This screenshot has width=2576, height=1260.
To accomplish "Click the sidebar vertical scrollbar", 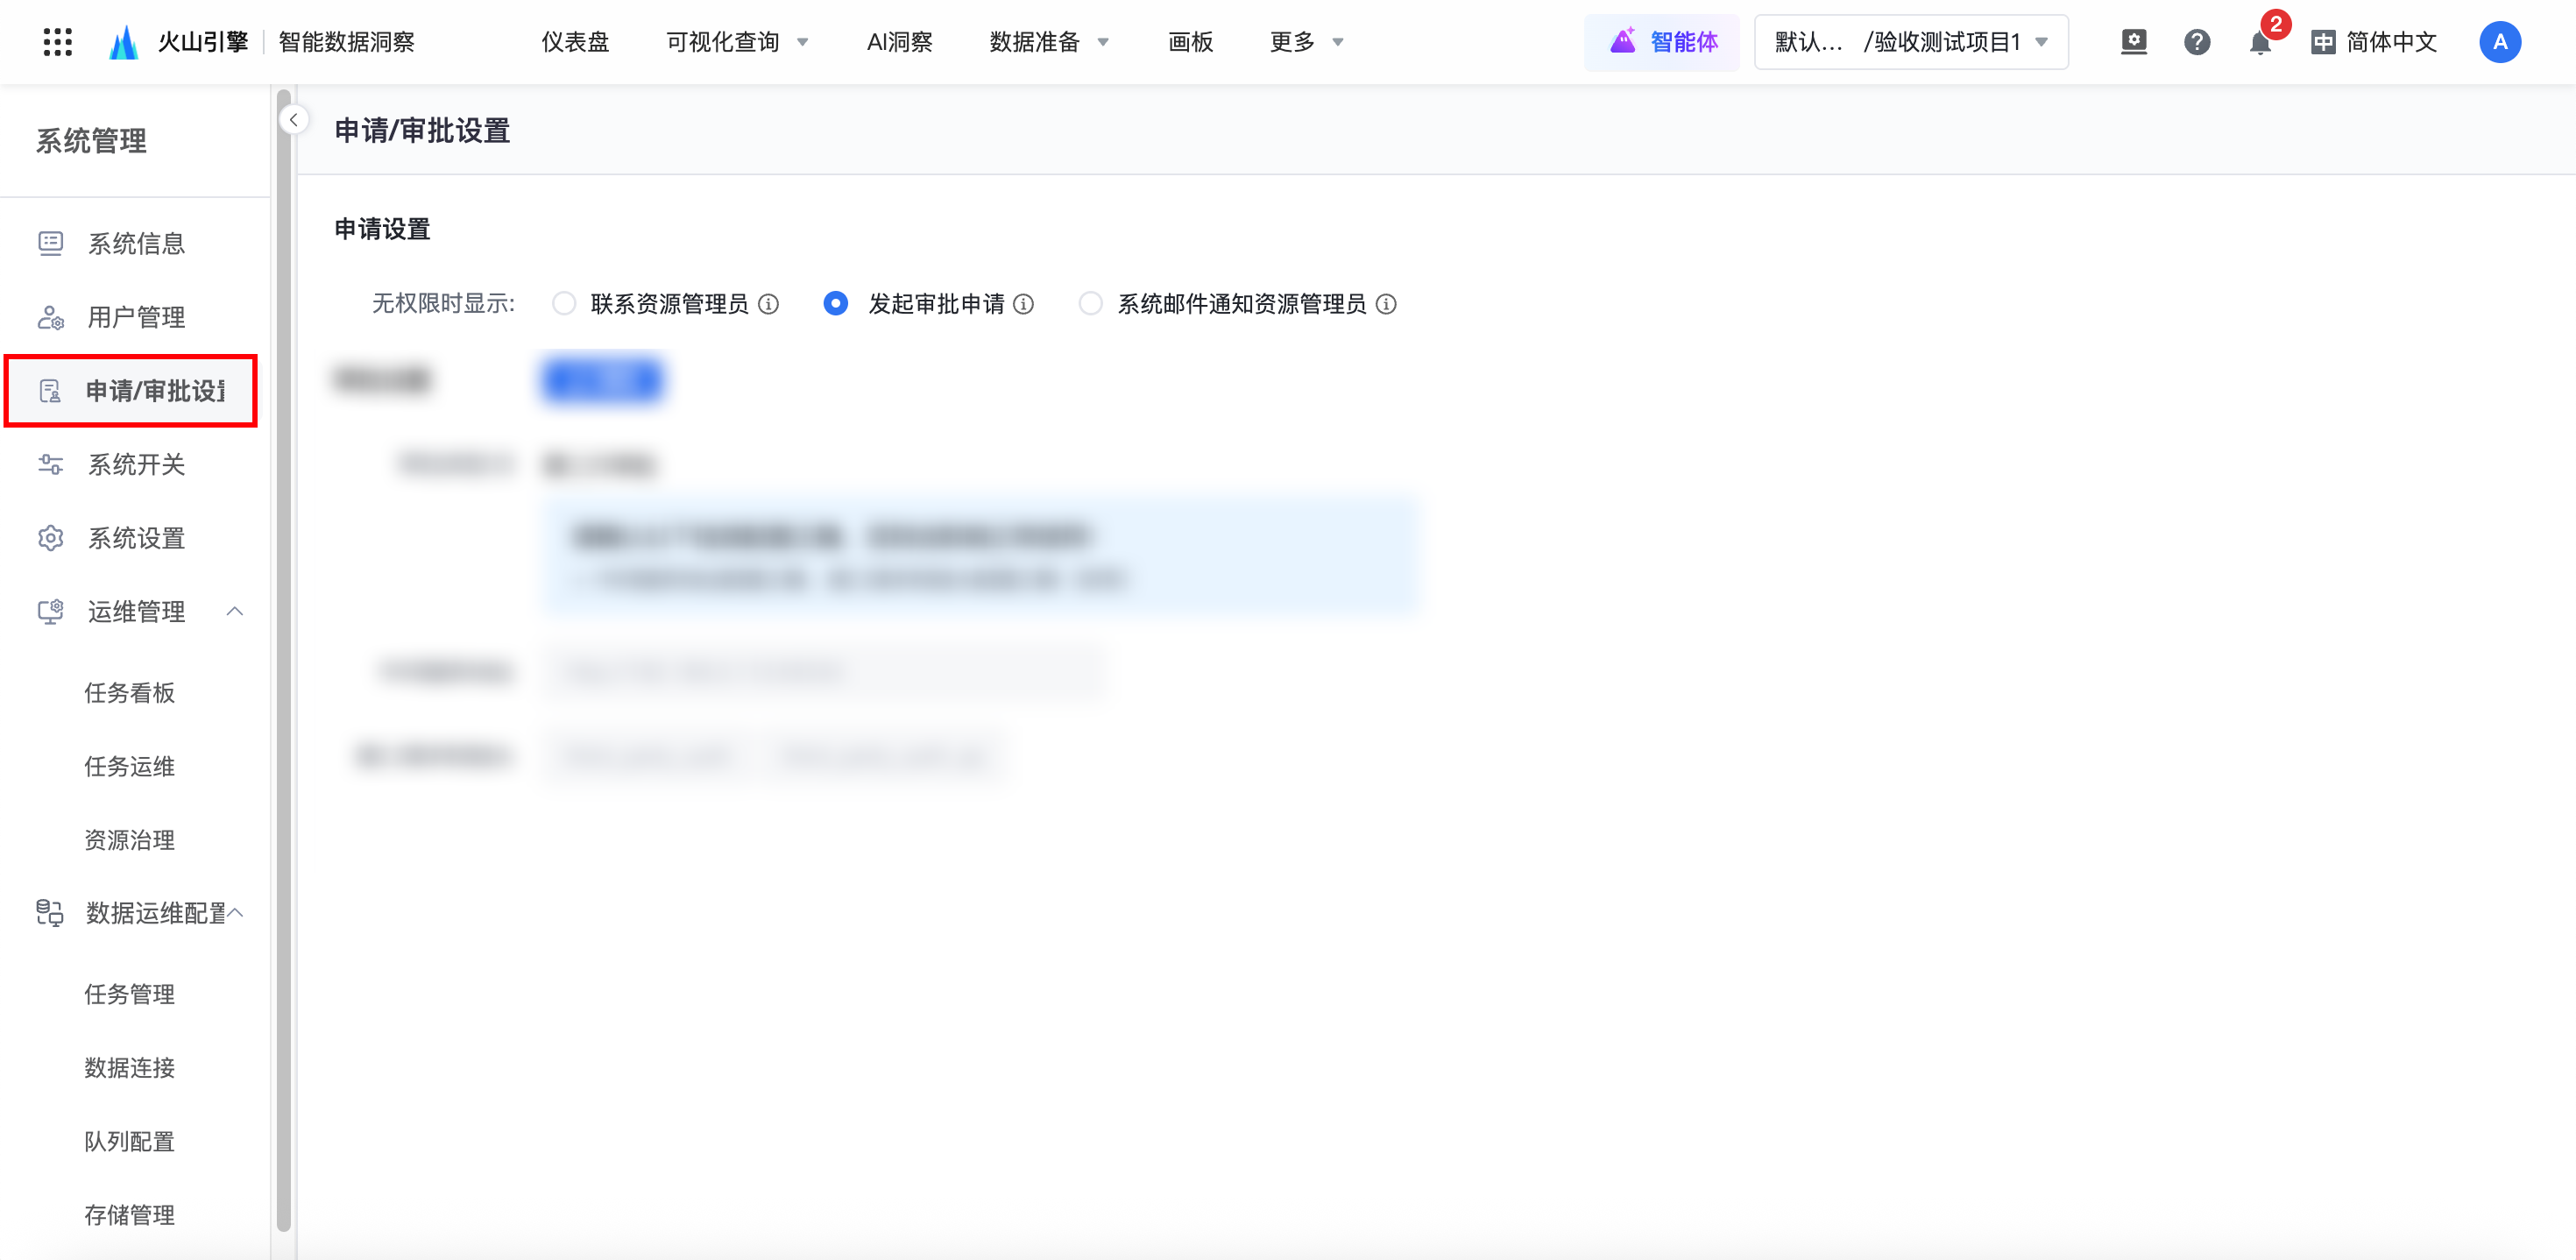I will coord(283,660).
